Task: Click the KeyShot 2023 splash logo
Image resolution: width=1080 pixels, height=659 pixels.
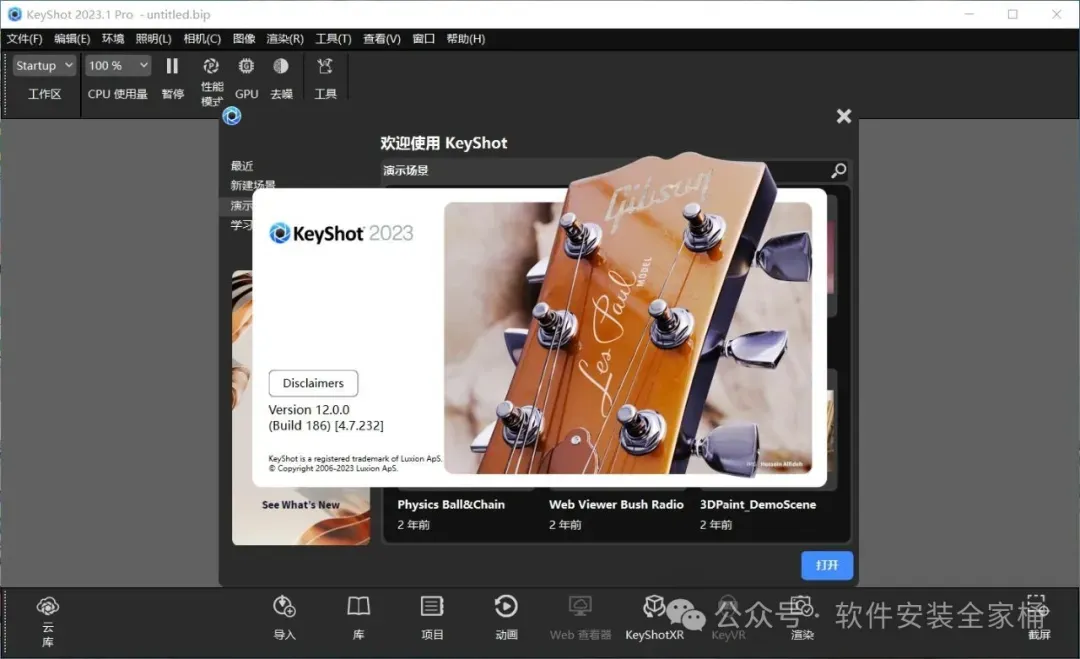Action: (341, 233)
